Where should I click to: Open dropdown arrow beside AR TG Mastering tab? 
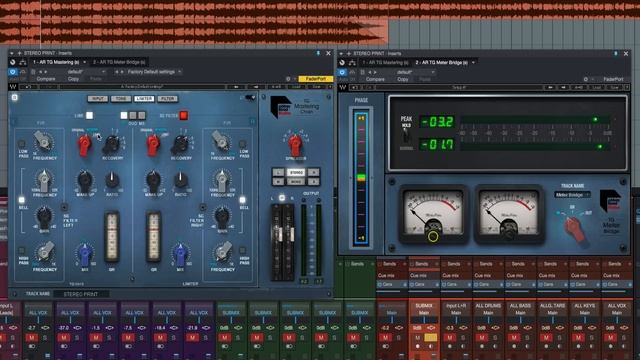click(84, 62)
